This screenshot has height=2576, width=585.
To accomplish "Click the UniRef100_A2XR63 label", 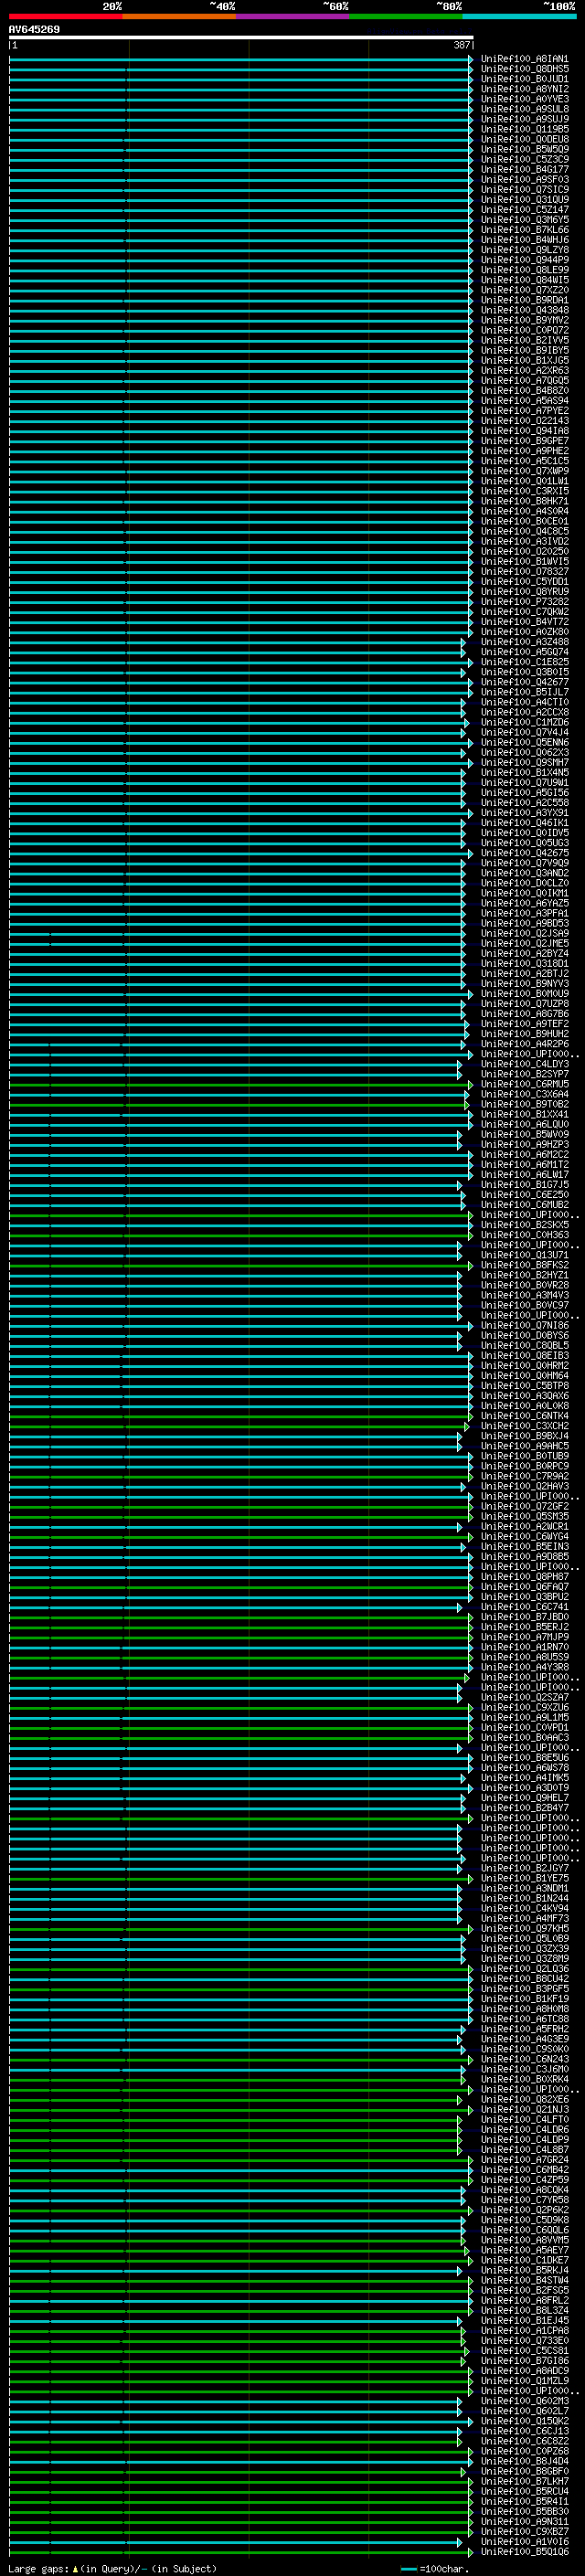I will 524,370.
